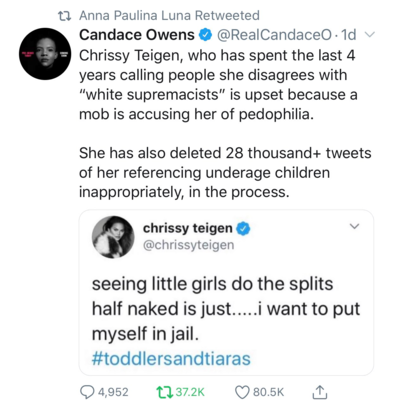Expand the chevron menu next to 1d
The height and width of the screenshot is (407, 393).
pos(370,34)
